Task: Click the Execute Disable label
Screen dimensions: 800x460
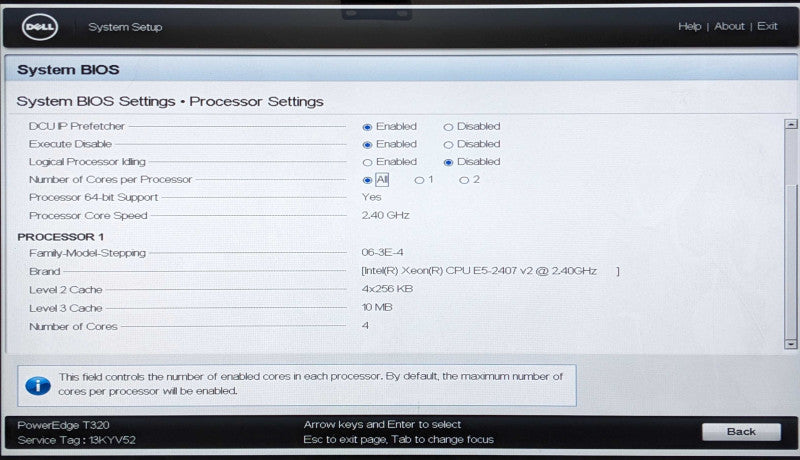Action: [x=70, y=144]
